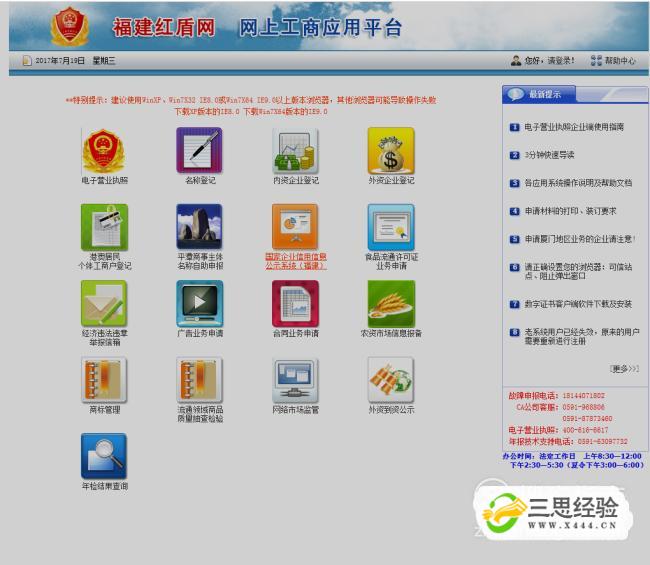Open 年检结果查询 magnifier icon
Image resolution: width=650 pixels, height=565 pixels.
tap(104, 456)
